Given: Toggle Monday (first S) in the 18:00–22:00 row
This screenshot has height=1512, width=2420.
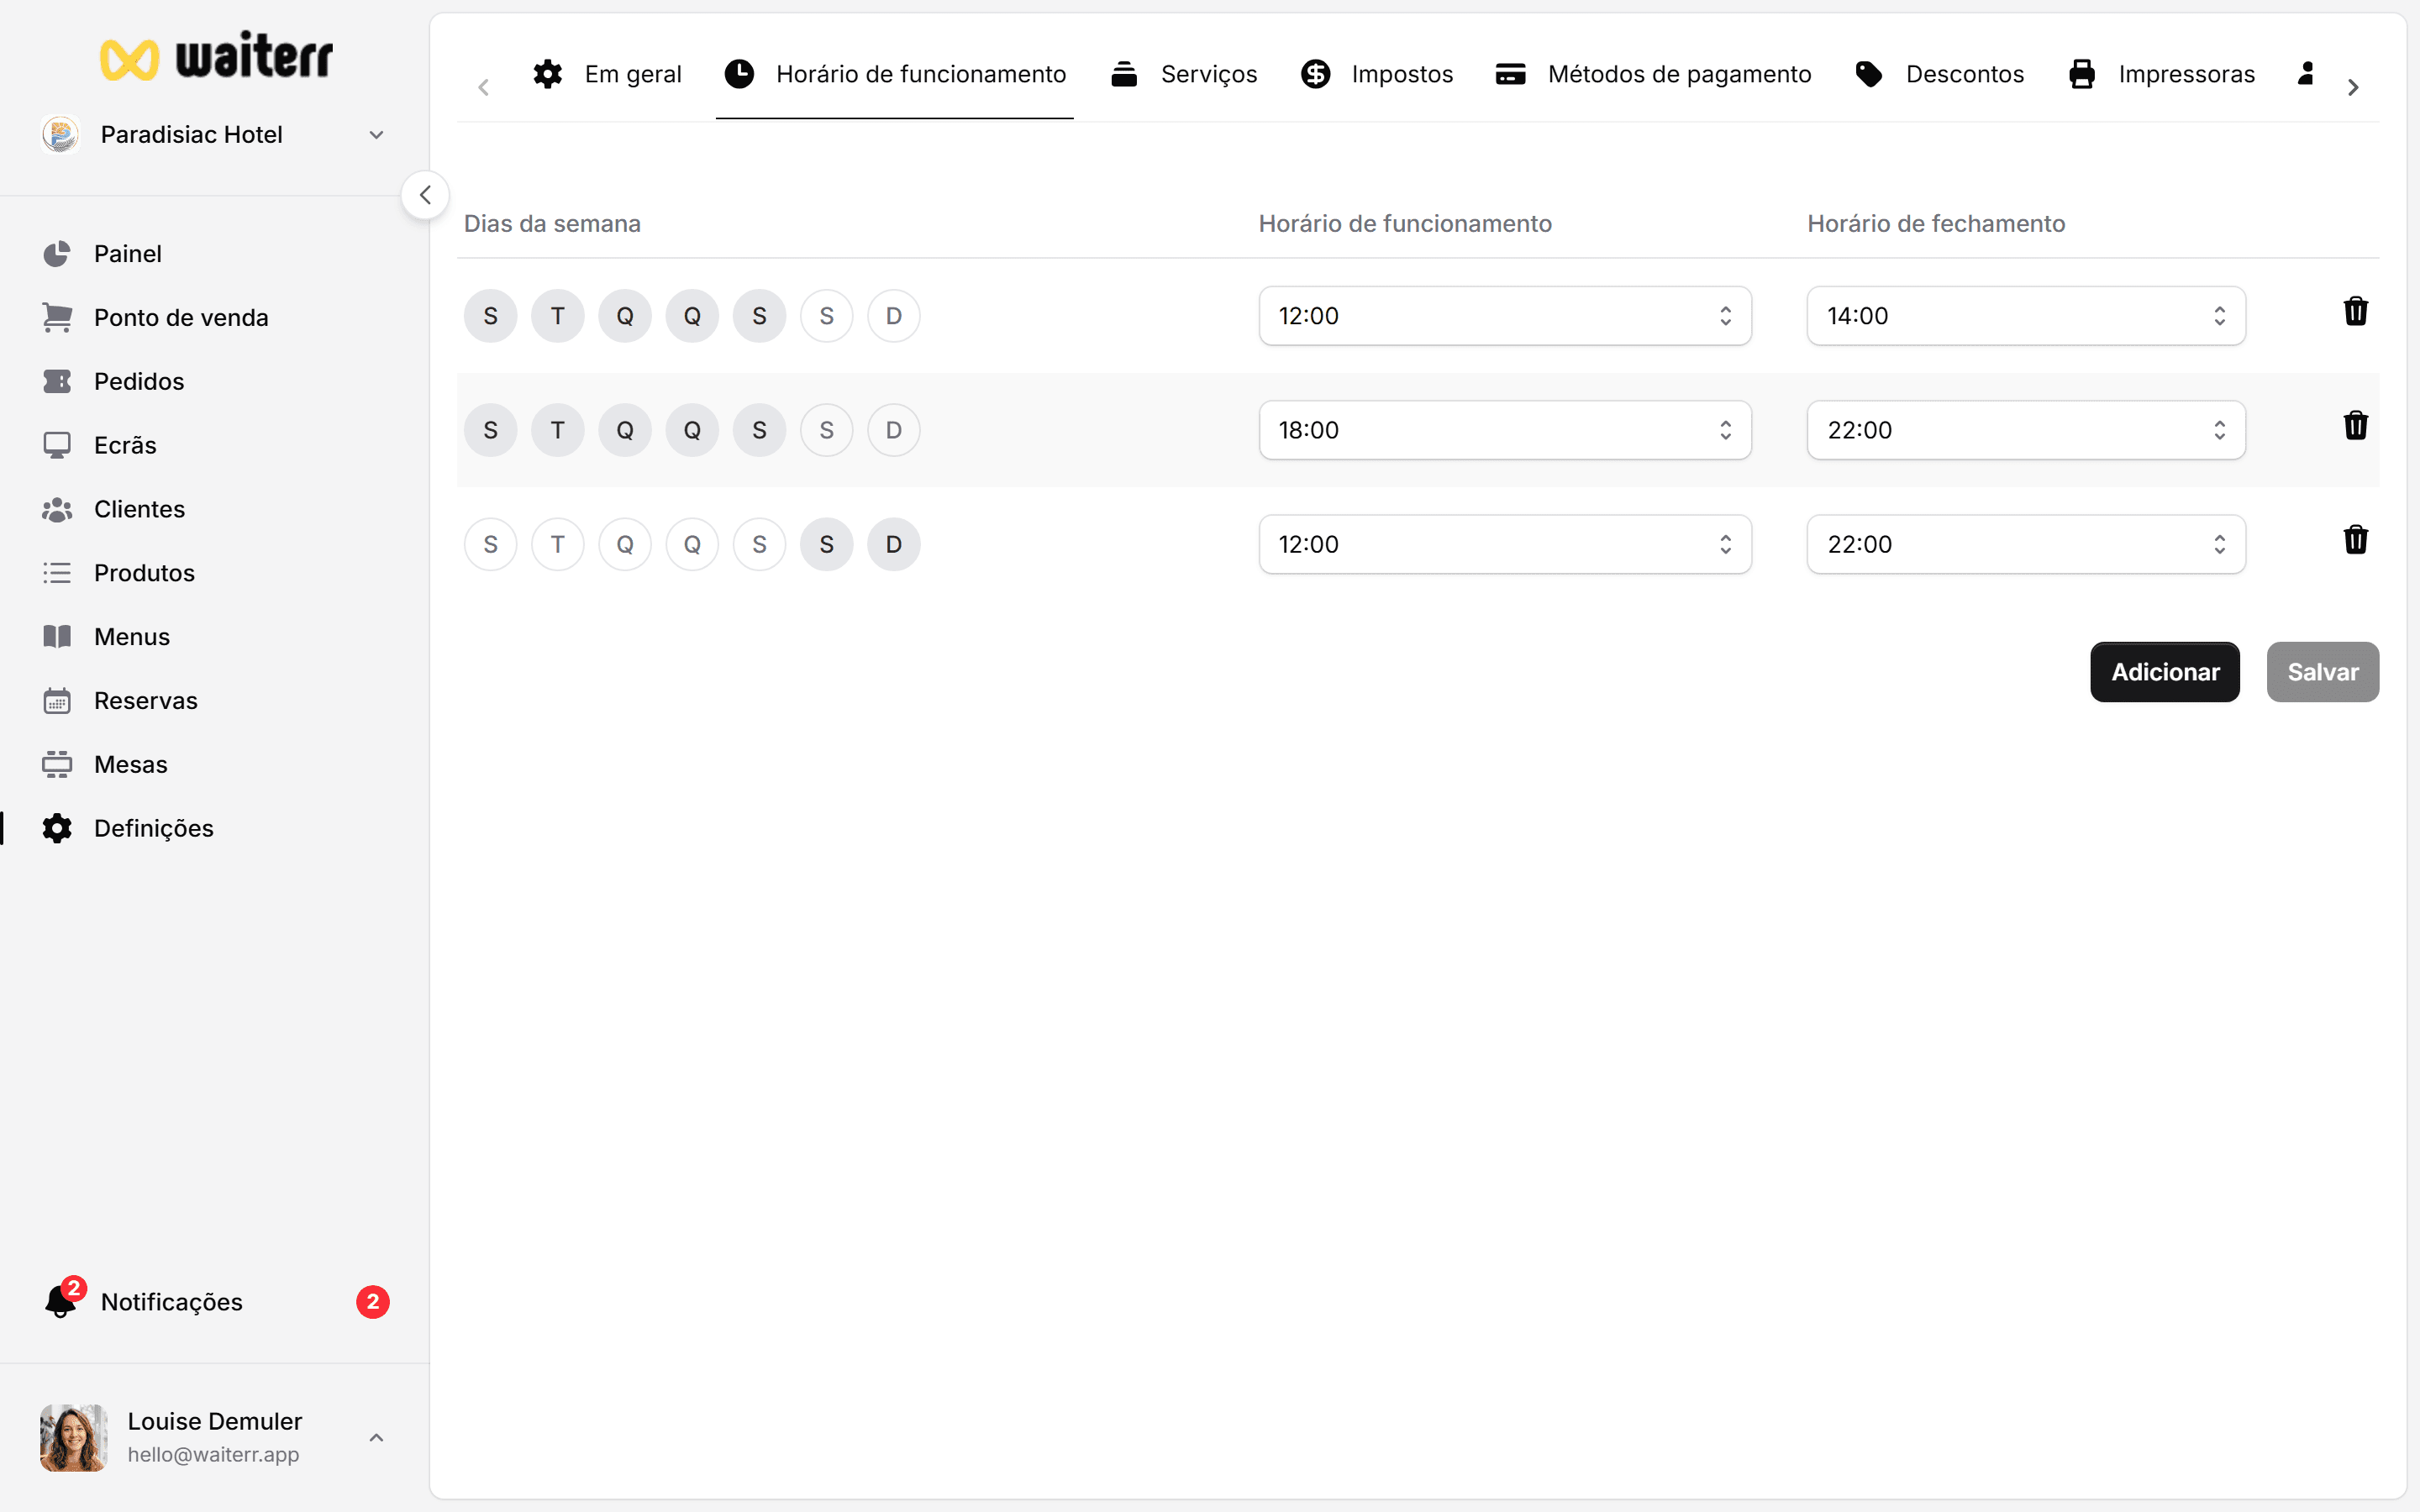Looking at the screenshot, I should tap(490, 430).
